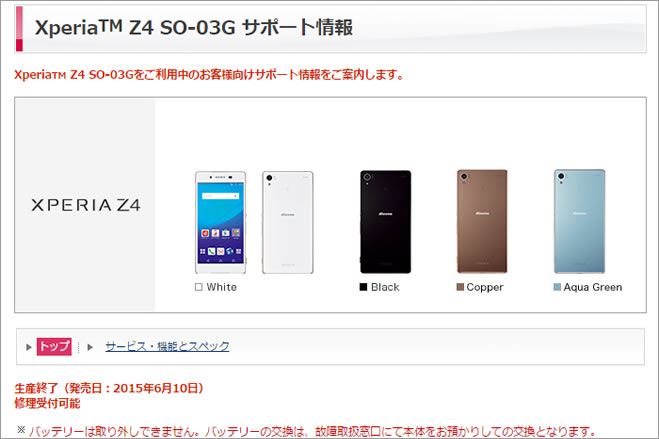Click the 生産終了 release date notice text

point(109,388)
